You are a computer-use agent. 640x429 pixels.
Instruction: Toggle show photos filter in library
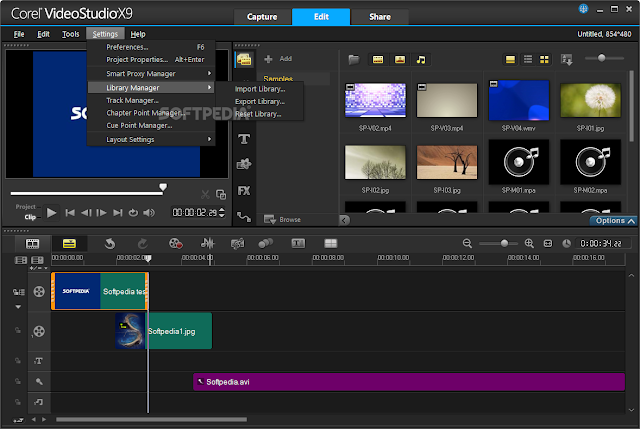pyautogui.click(x=400, y=60)
